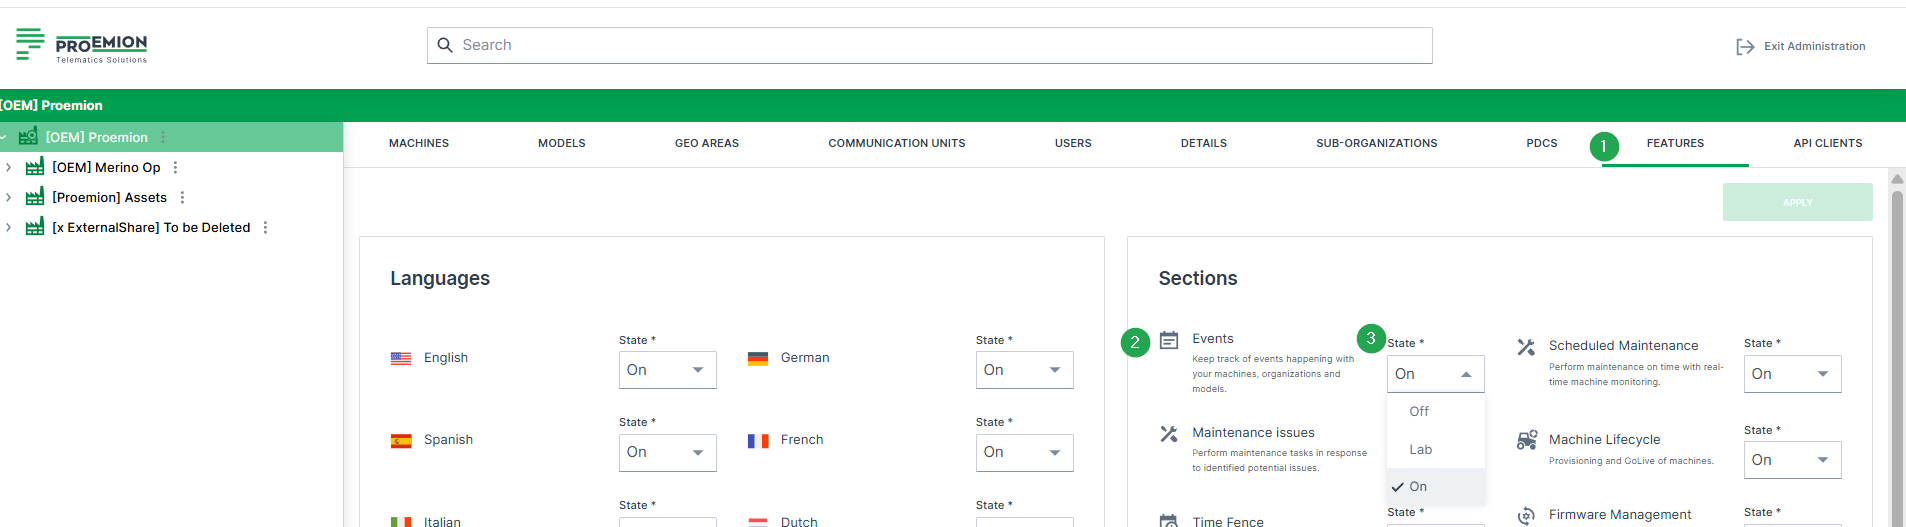Click the Maintenance issues tools icon
The height and width of the screenshot is (527, 1906).
pyautogui.click(x=1168, y=434)
